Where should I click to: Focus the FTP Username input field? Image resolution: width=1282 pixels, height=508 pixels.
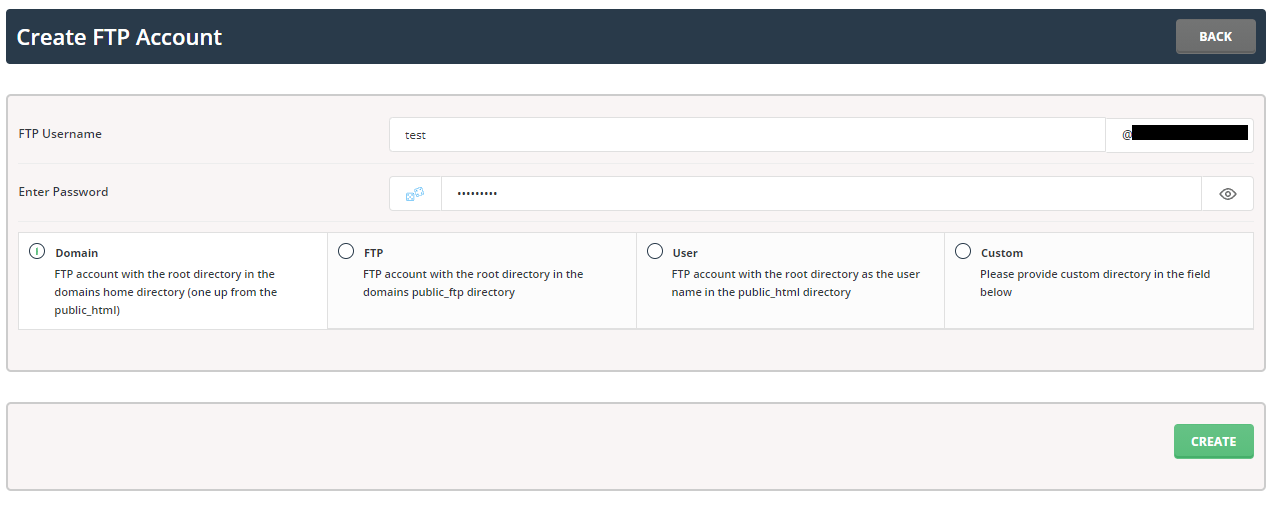click(x=746, y=135)
